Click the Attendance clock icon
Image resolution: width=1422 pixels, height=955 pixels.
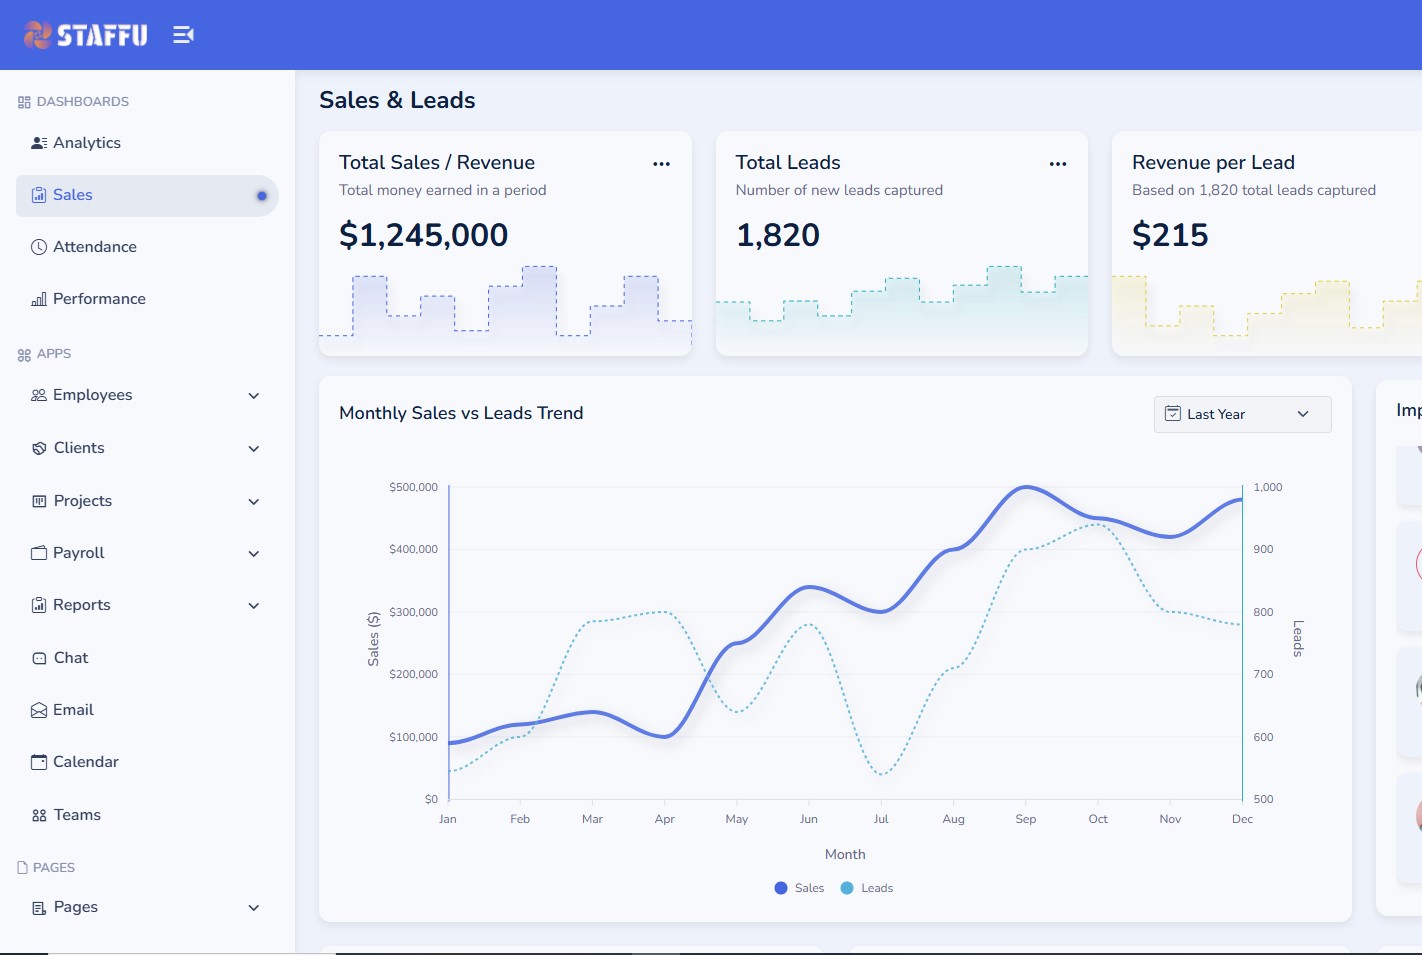39,247
